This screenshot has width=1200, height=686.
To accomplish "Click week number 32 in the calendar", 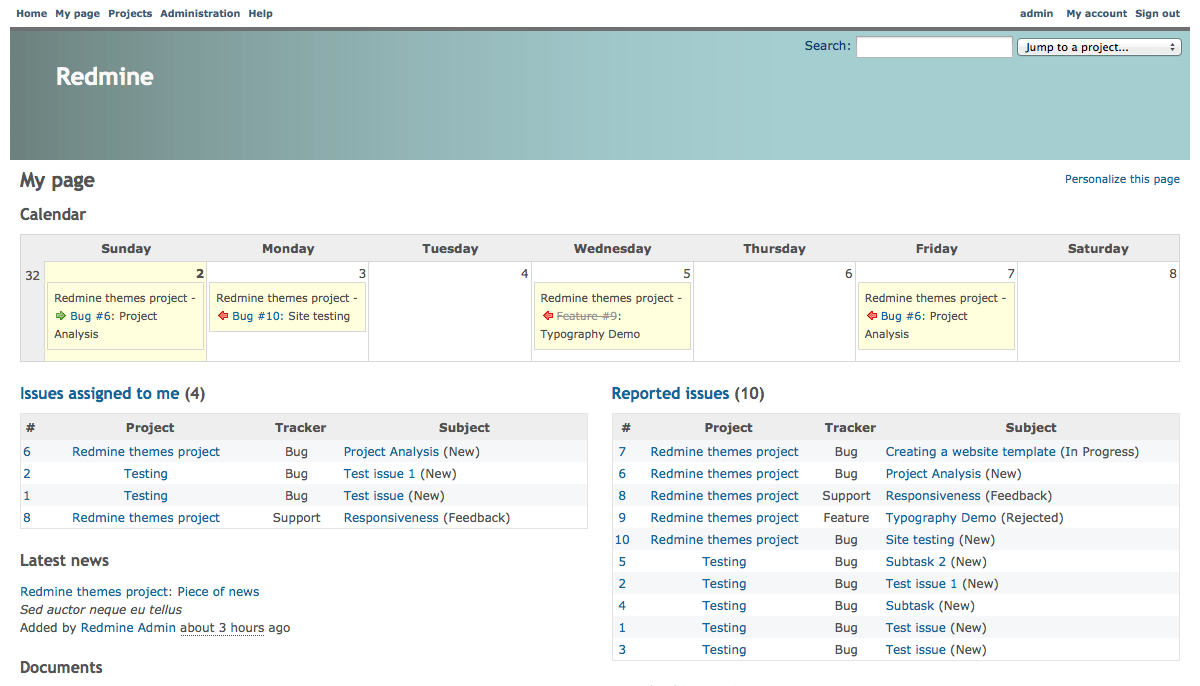I will point(33,276).
